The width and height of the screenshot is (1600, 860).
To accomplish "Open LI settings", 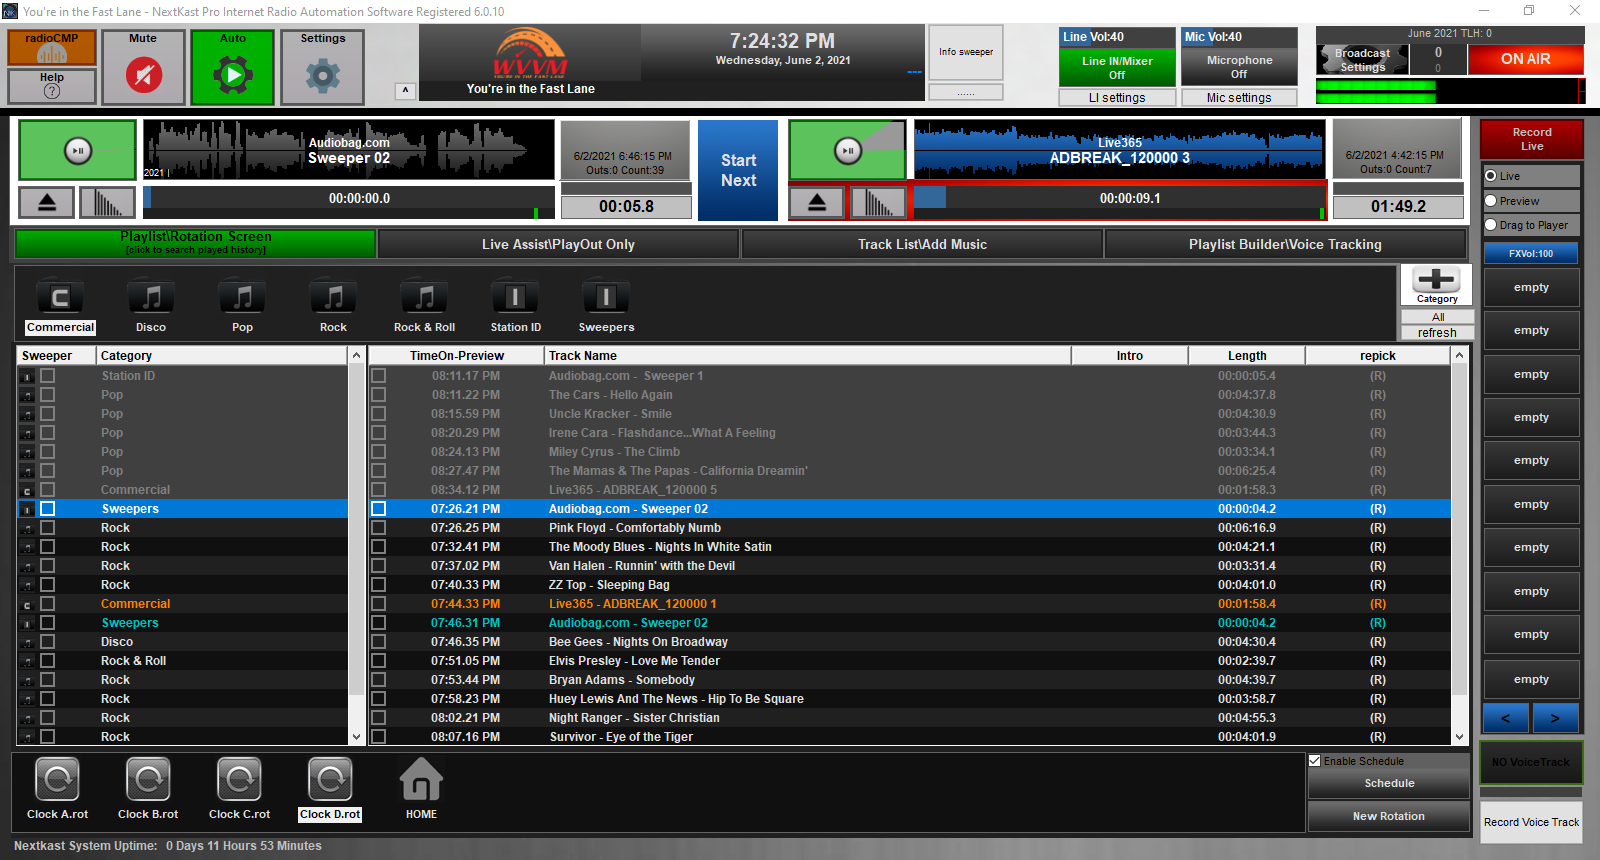I will tap(1117, 97).
